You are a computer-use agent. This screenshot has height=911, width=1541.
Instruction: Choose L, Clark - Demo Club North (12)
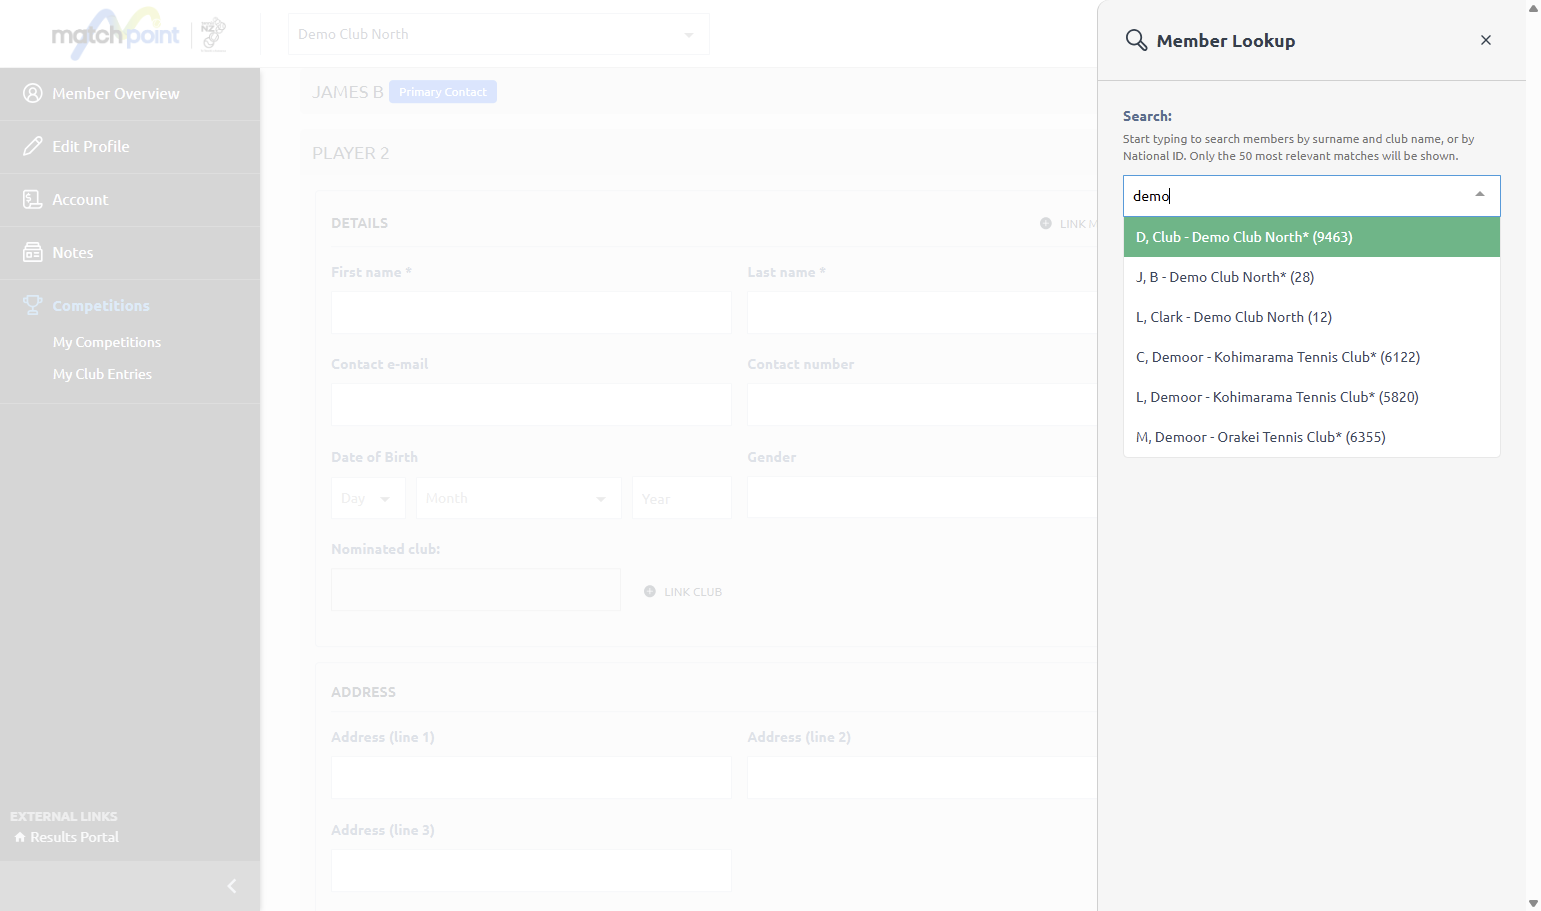[1312, 317]
